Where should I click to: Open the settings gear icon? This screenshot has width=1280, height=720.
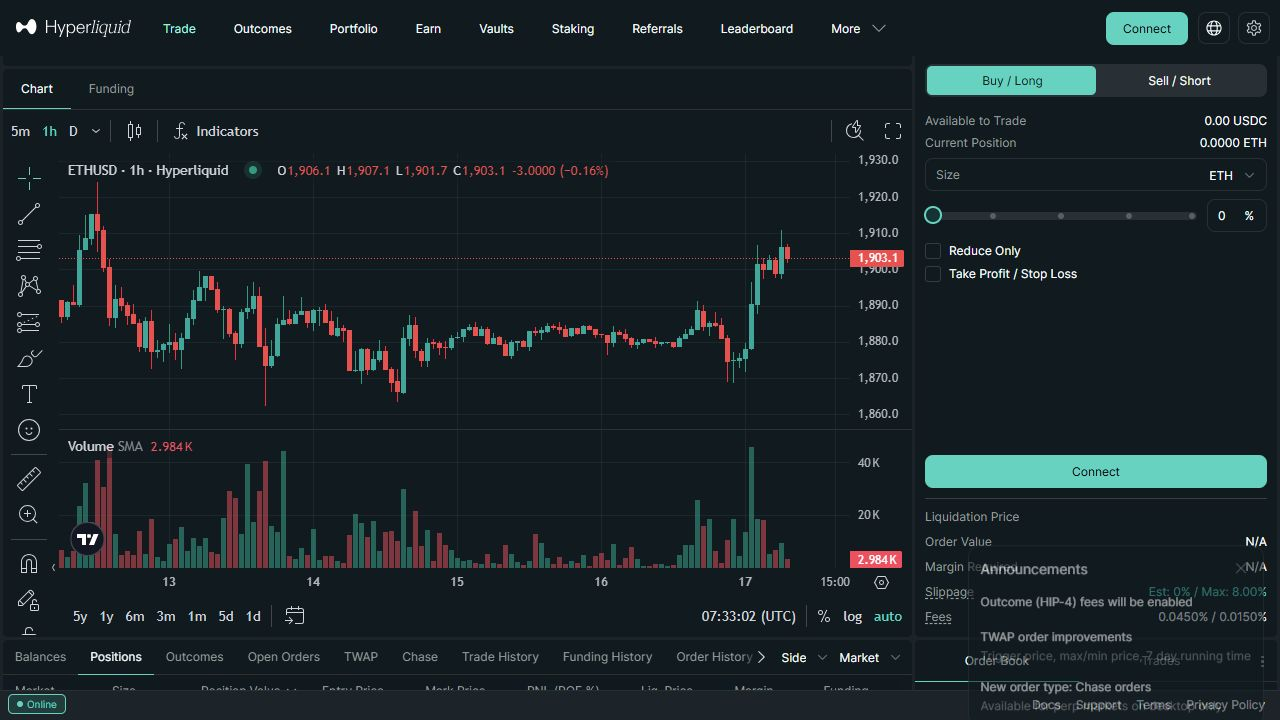coord(1254,29)
